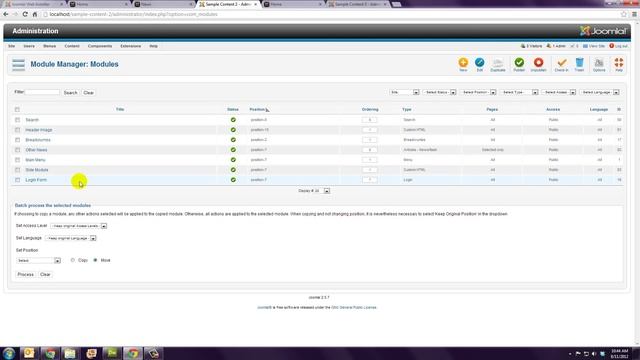Click the Joomla logo in header
The width and height of the screenshot is (640, 360).
pyautogui.click(x=603, y=31)
